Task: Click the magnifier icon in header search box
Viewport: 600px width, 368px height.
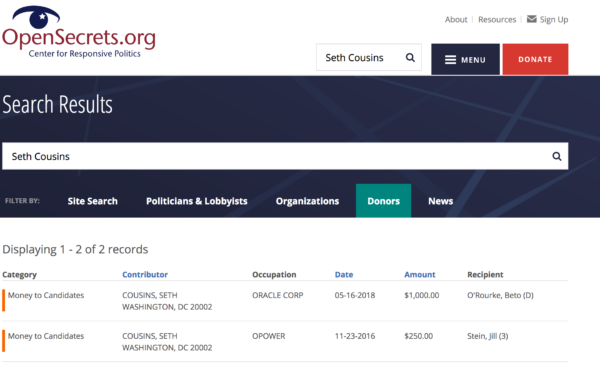Action: 410,57
